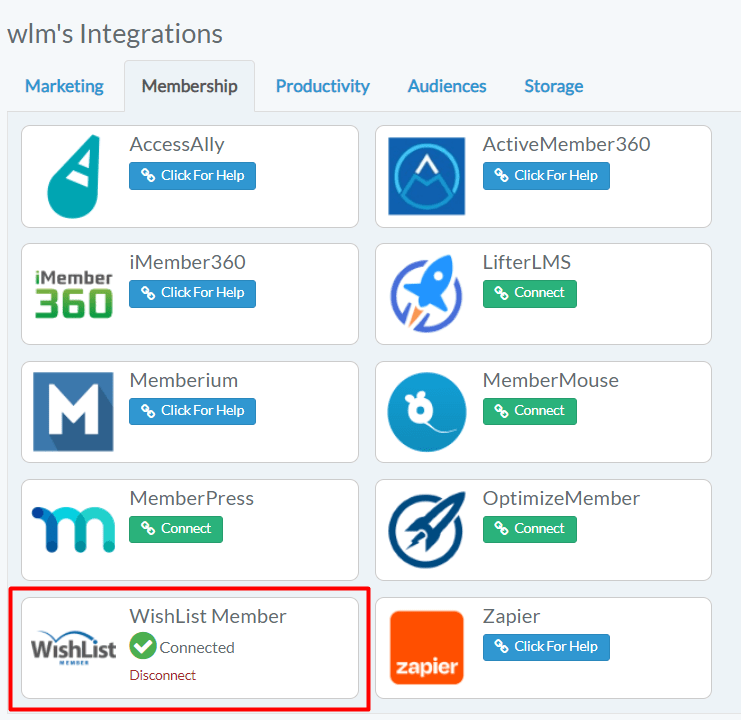Viewport: 741px width, 720px height.
Task: Click the LifterLMS rocket logo
Action: coord(426,293)
